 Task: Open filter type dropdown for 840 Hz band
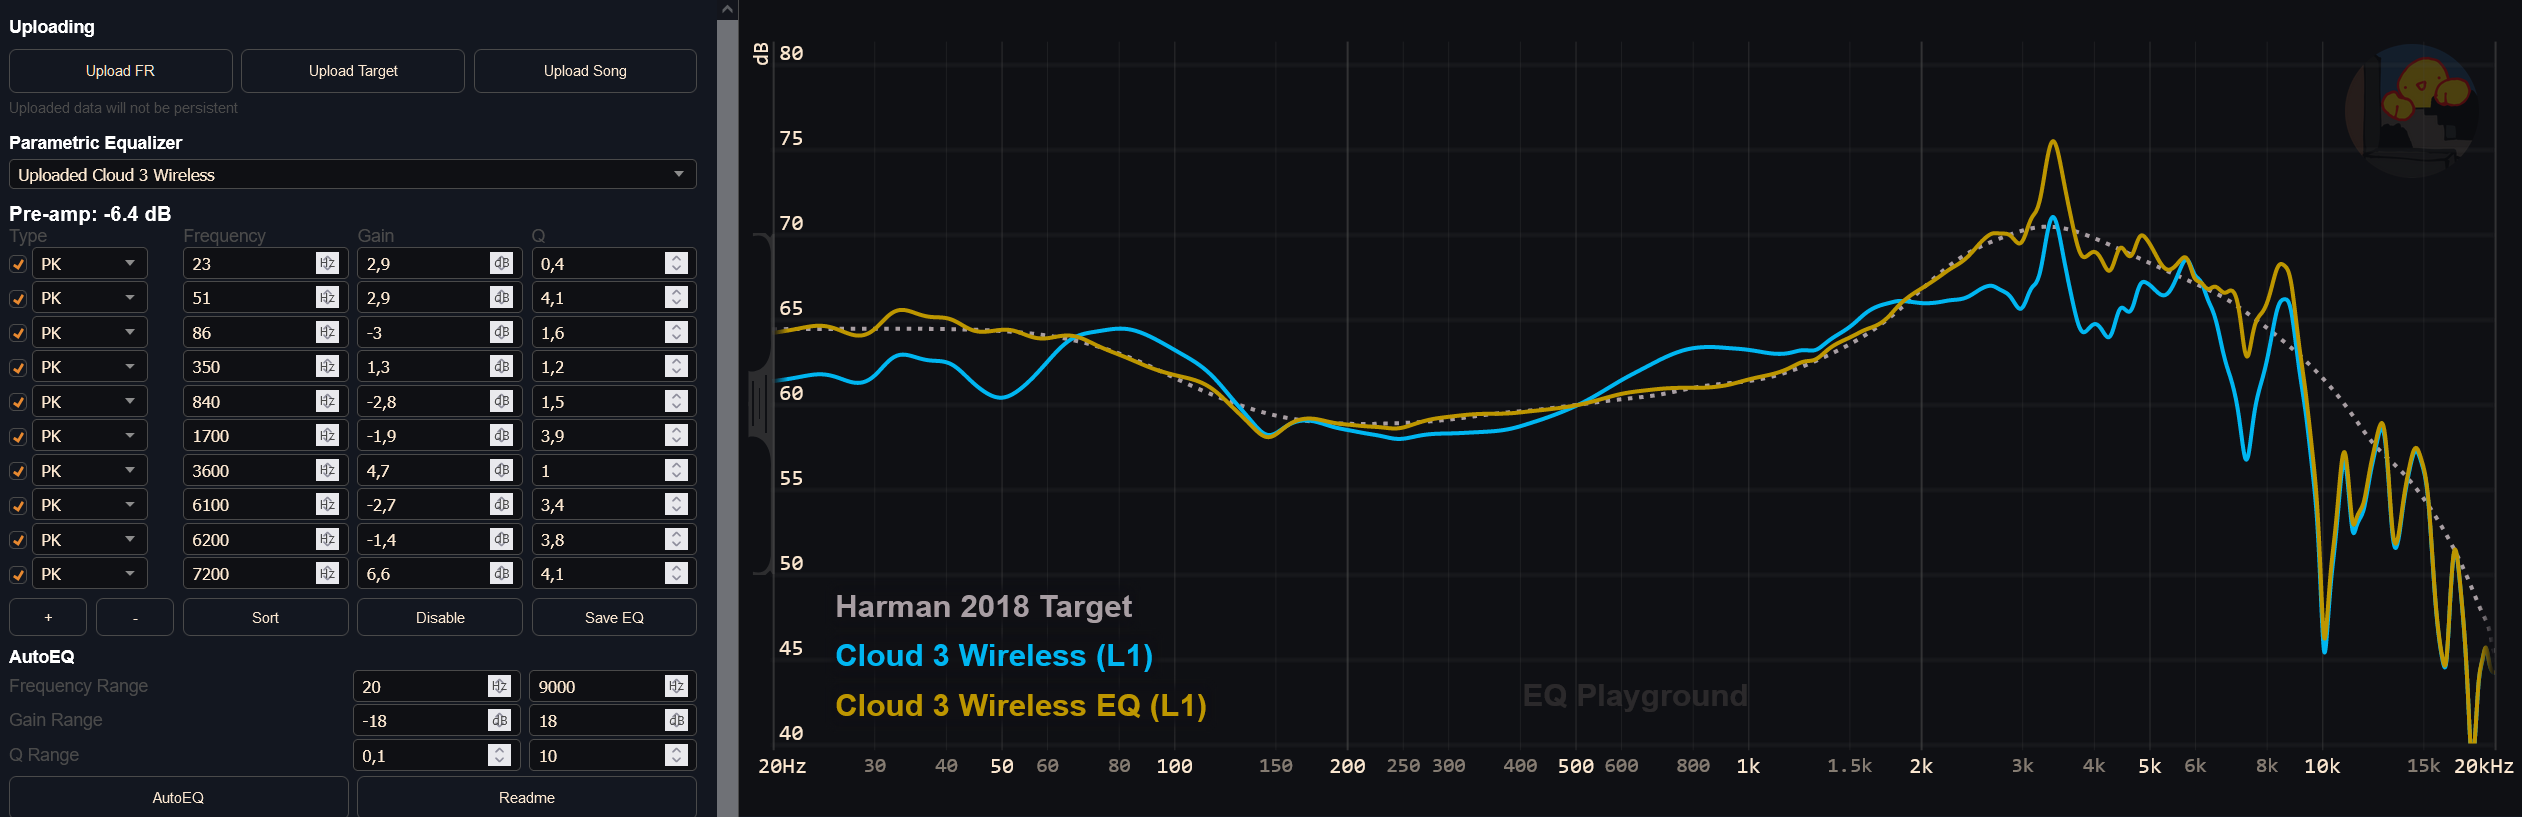coord(90,401)
